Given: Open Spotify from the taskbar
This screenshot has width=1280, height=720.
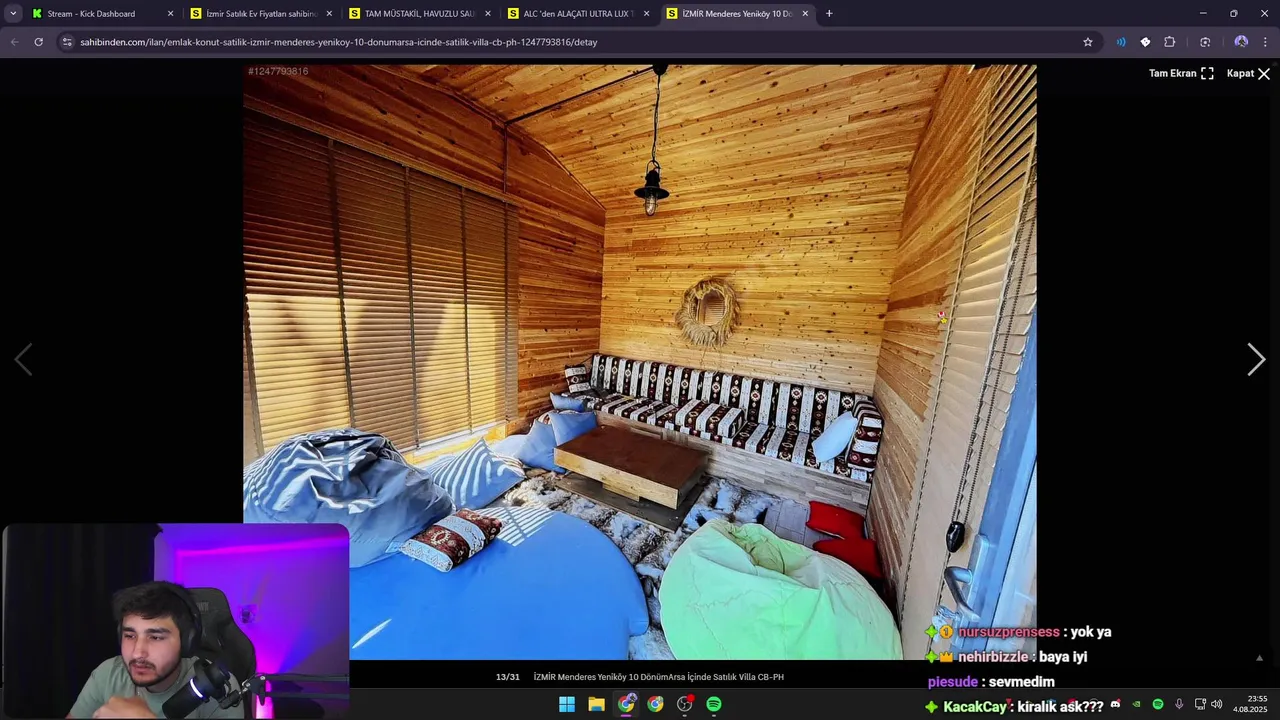Looking at the screenshot, I should (714, 704).
